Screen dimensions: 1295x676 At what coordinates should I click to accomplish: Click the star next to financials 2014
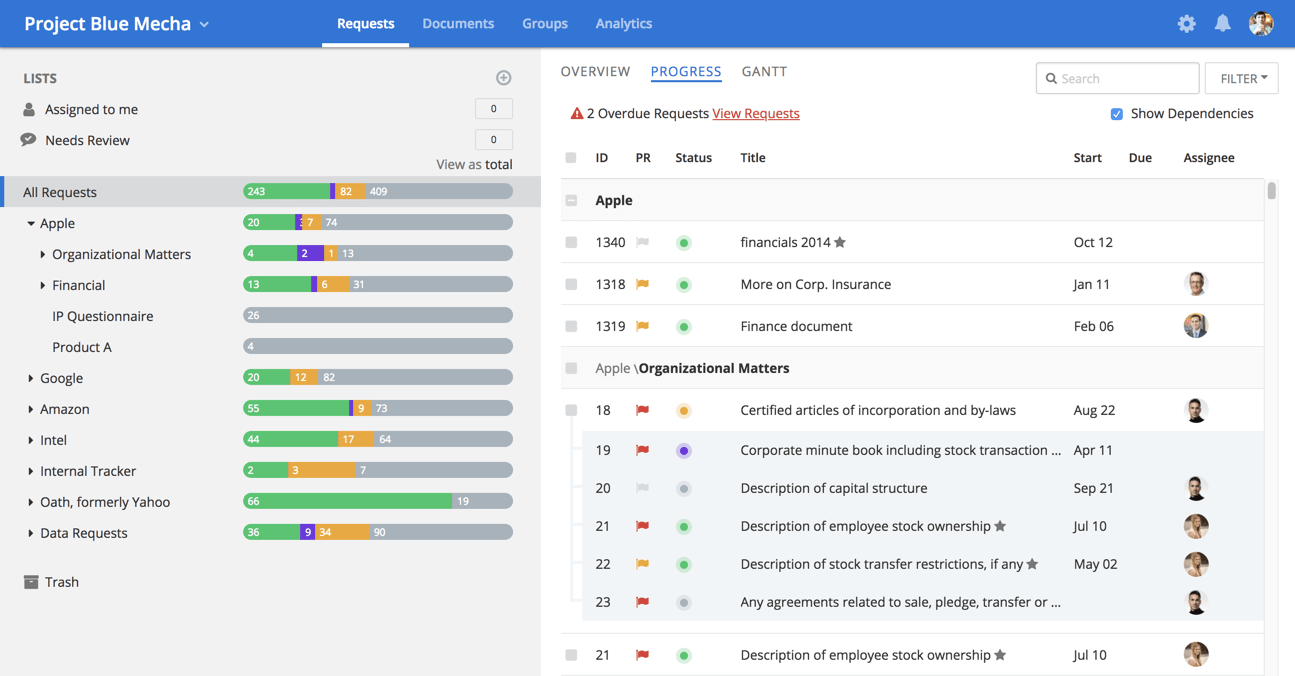pos(840,242)
